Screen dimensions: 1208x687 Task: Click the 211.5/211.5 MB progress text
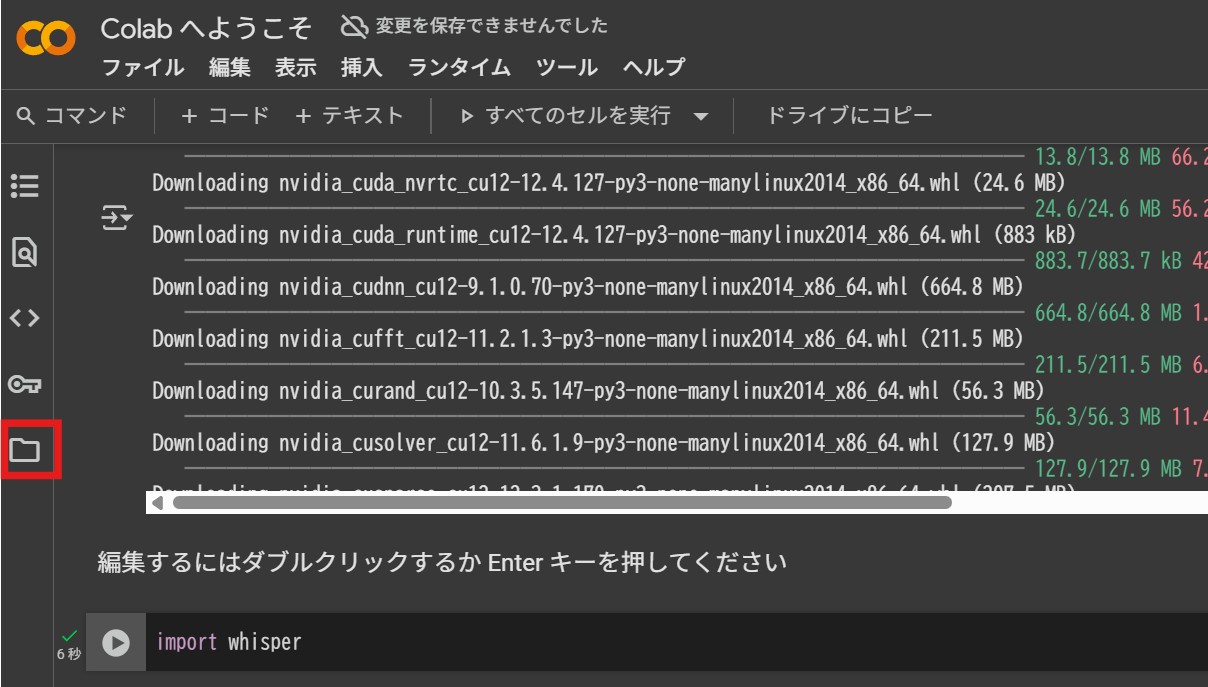click(x=1108, y=365)
